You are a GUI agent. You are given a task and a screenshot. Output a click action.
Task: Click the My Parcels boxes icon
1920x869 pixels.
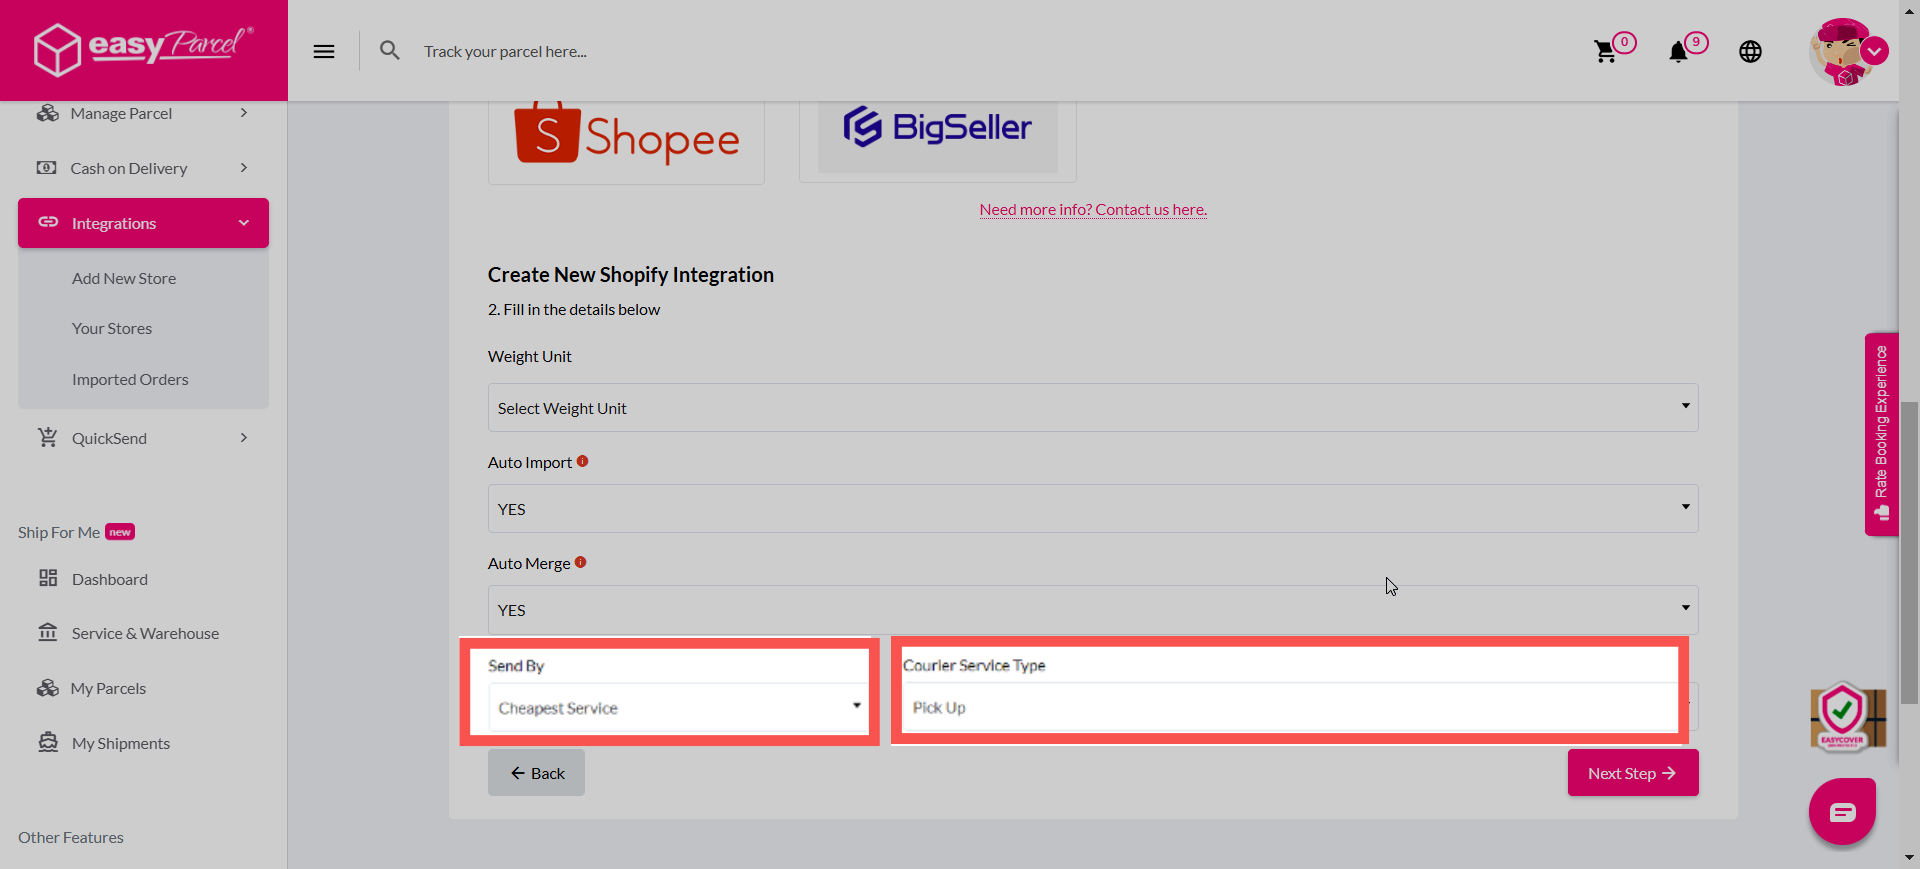[x=47, y=688]
